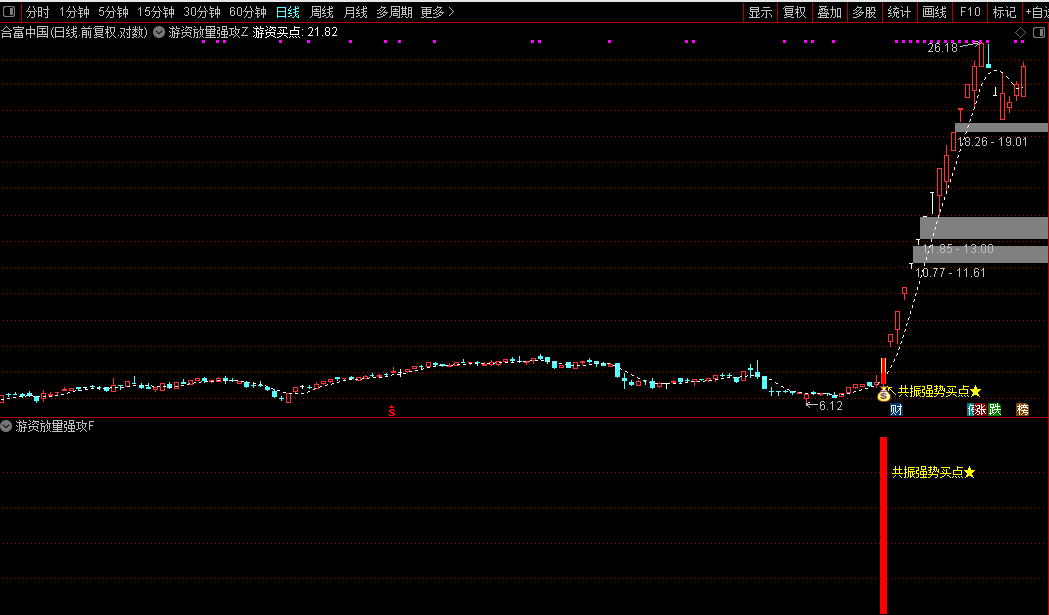The height and width of the screenshot is (615, 1049).
Task: Click the tall red signal bar in sub-chart
Action: point(883,525)
